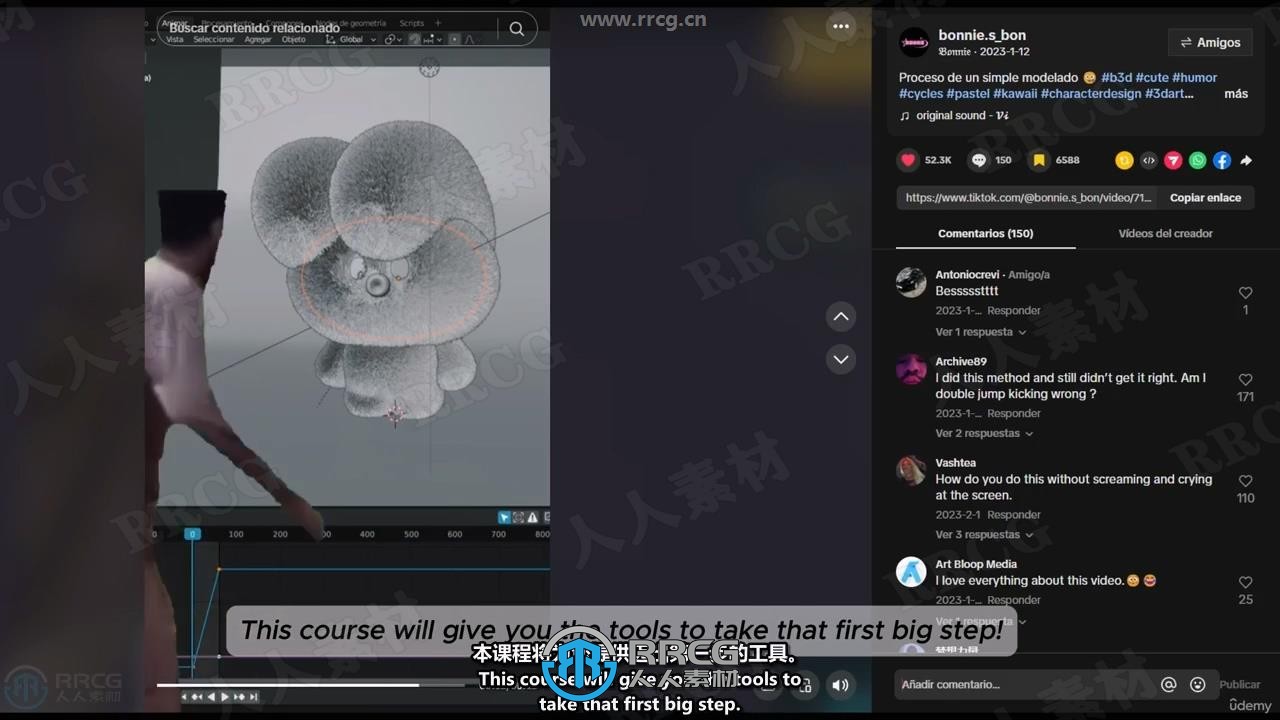Open comments via speech bubble icon
This screenshot has height=720, width=1280.
click(979, 160)
